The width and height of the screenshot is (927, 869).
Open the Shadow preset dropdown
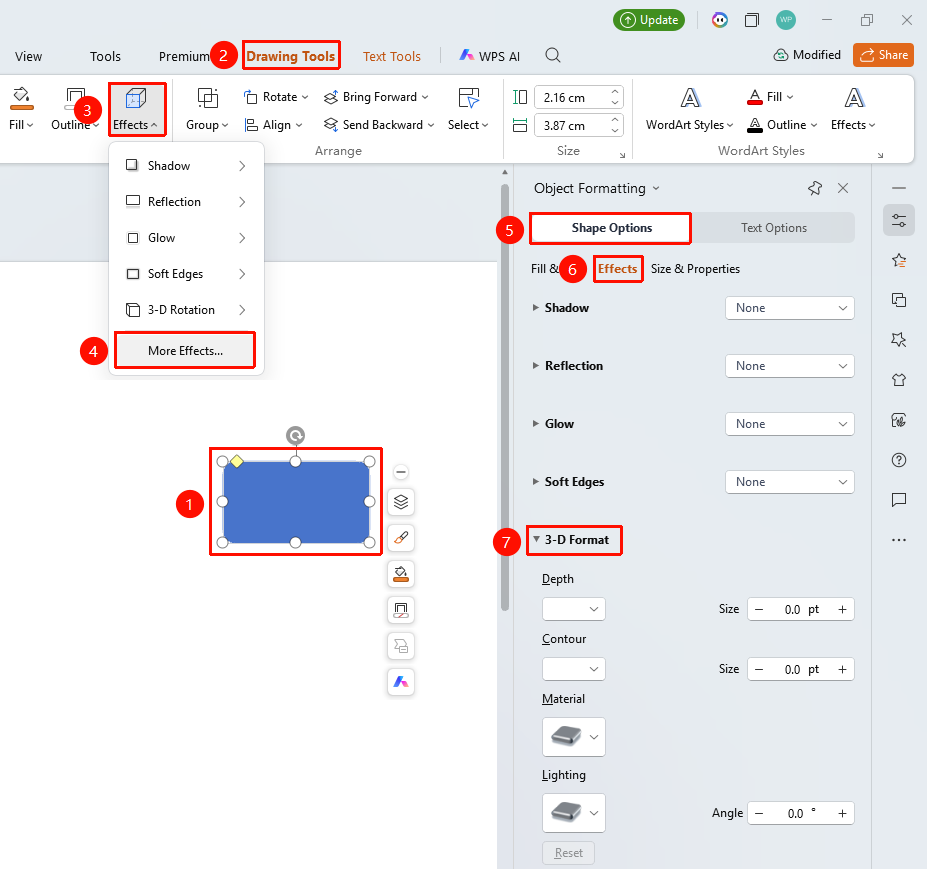pos(790,308)
